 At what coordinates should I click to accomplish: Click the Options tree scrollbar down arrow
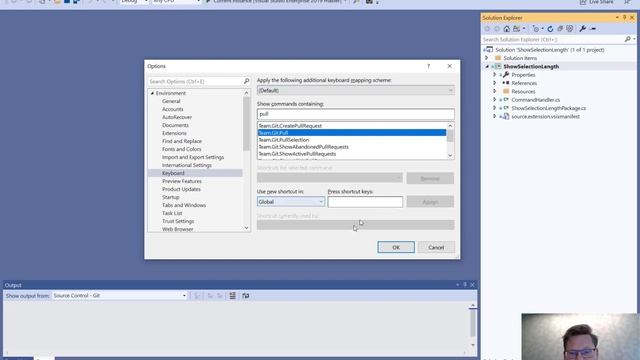[246, 228]
